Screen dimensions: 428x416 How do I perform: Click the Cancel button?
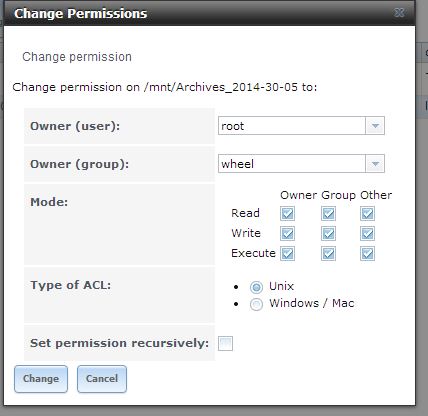point(102,379)
